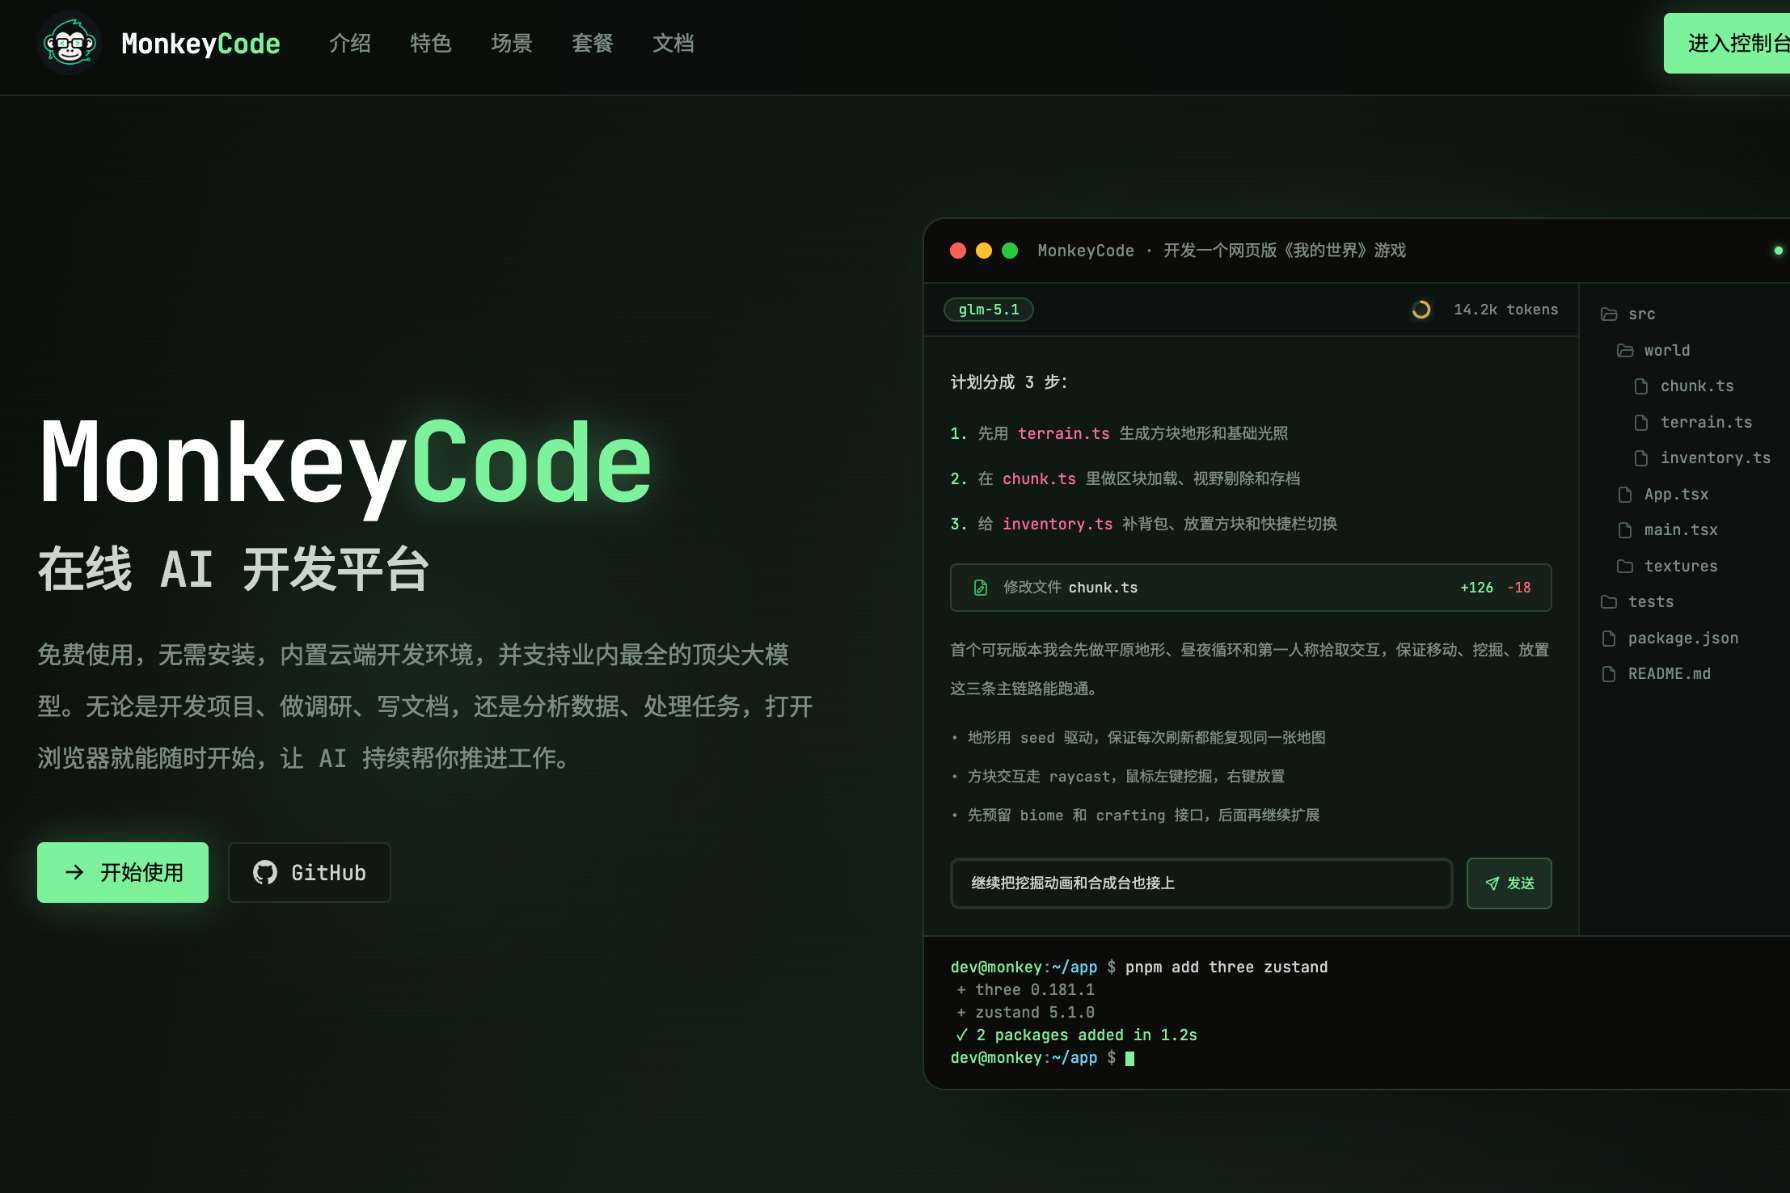The height and width of the screenshot is (1193, 1790).
Task: Click the terminal command pnpm add three zustand
Action: click(1226, 967)
